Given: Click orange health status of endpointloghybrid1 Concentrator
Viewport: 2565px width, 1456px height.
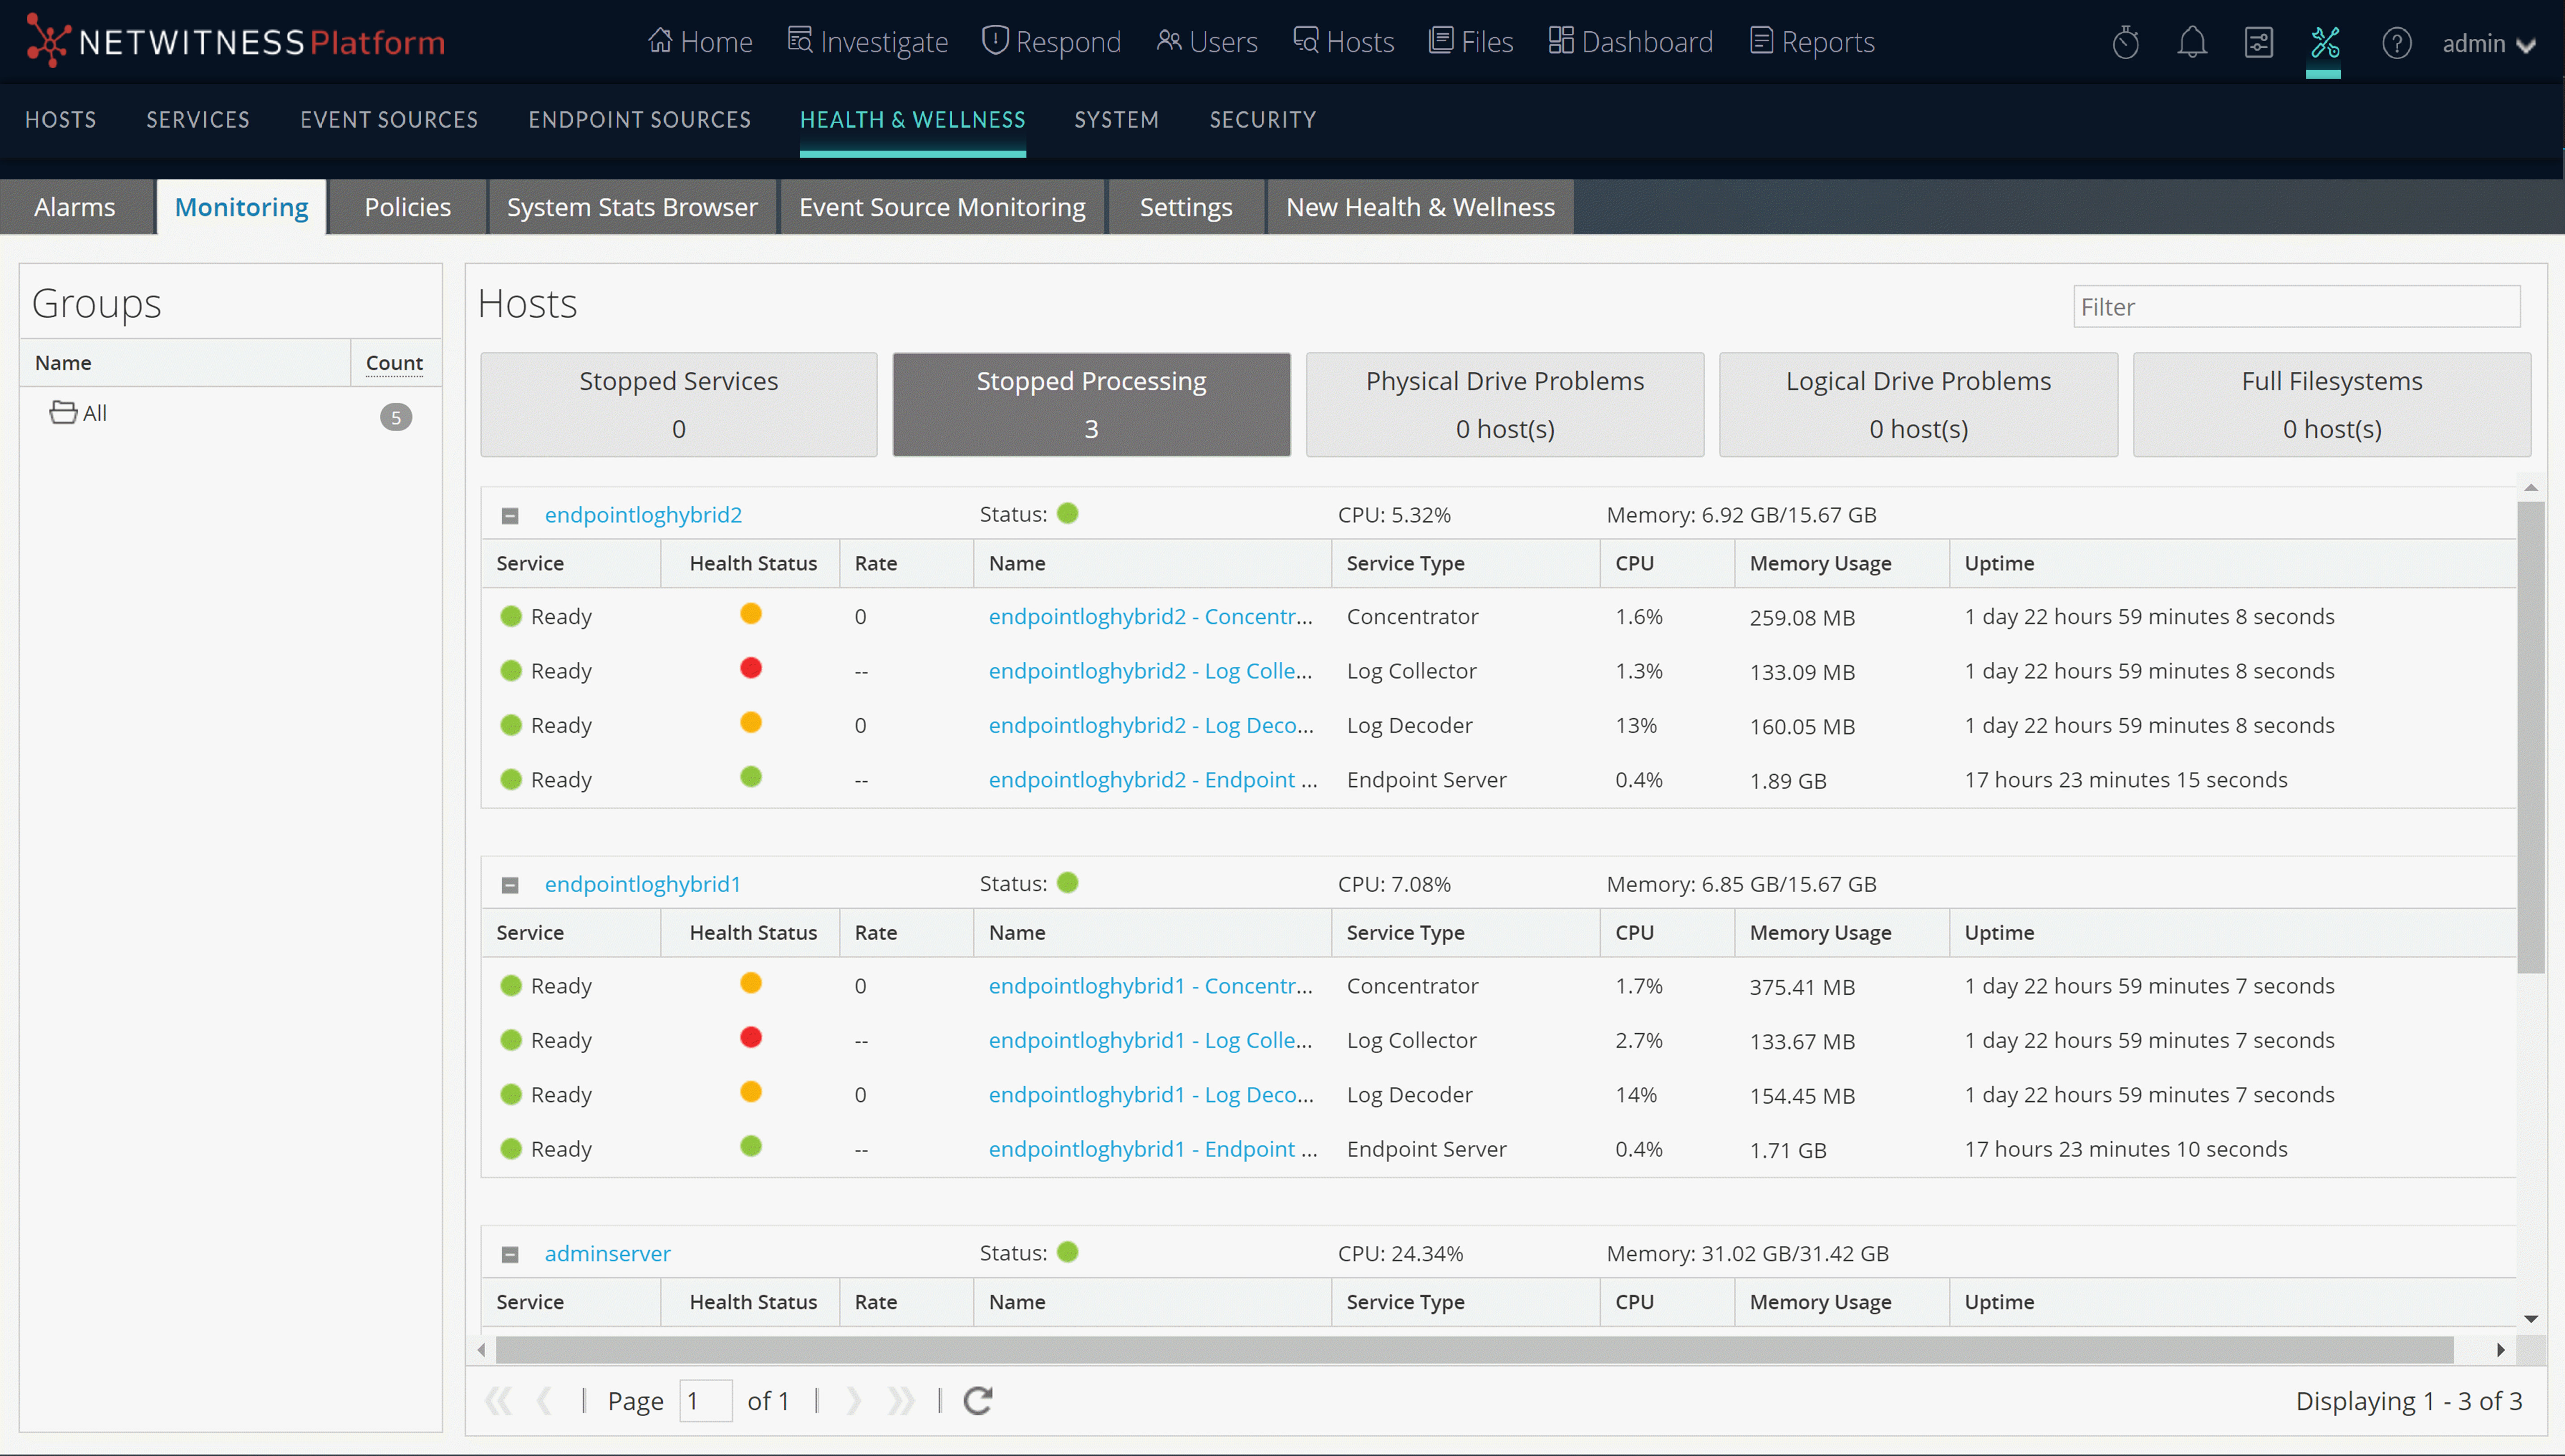Looking at the screenshot, I should pos(751,983).
